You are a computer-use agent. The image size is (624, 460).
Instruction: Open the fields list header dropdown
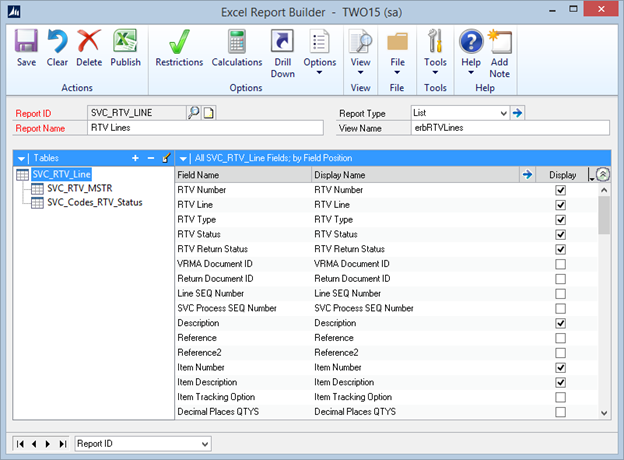click(x=183, y=159)
